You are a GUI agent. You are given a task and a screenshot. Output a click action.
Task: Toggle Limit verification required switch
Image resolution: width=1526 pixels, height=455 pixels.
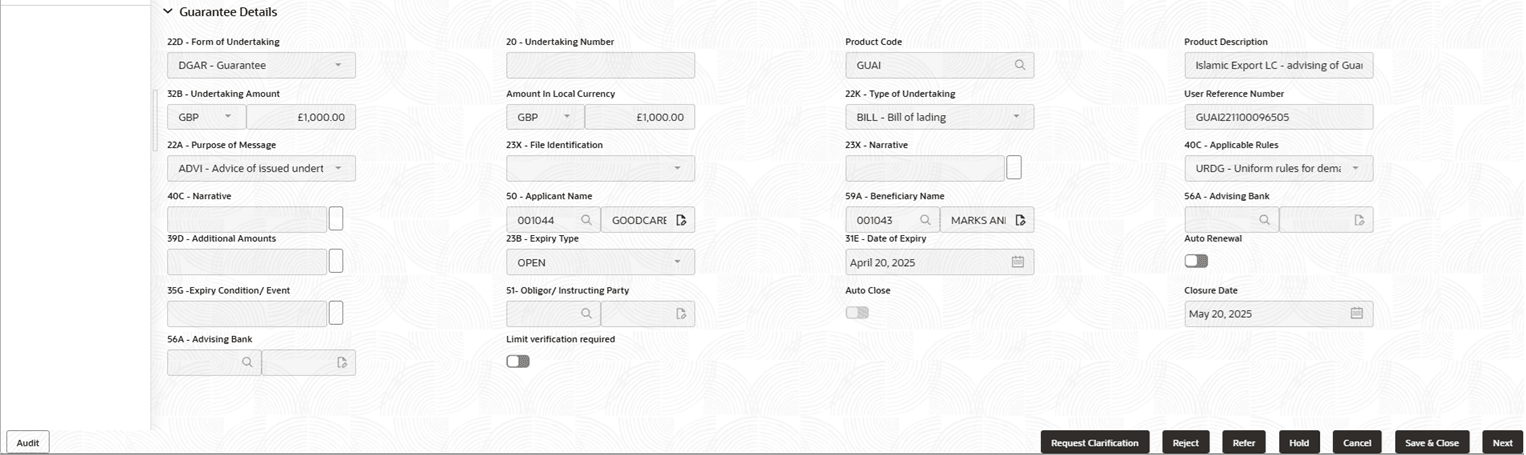click(x=518, y=361)
